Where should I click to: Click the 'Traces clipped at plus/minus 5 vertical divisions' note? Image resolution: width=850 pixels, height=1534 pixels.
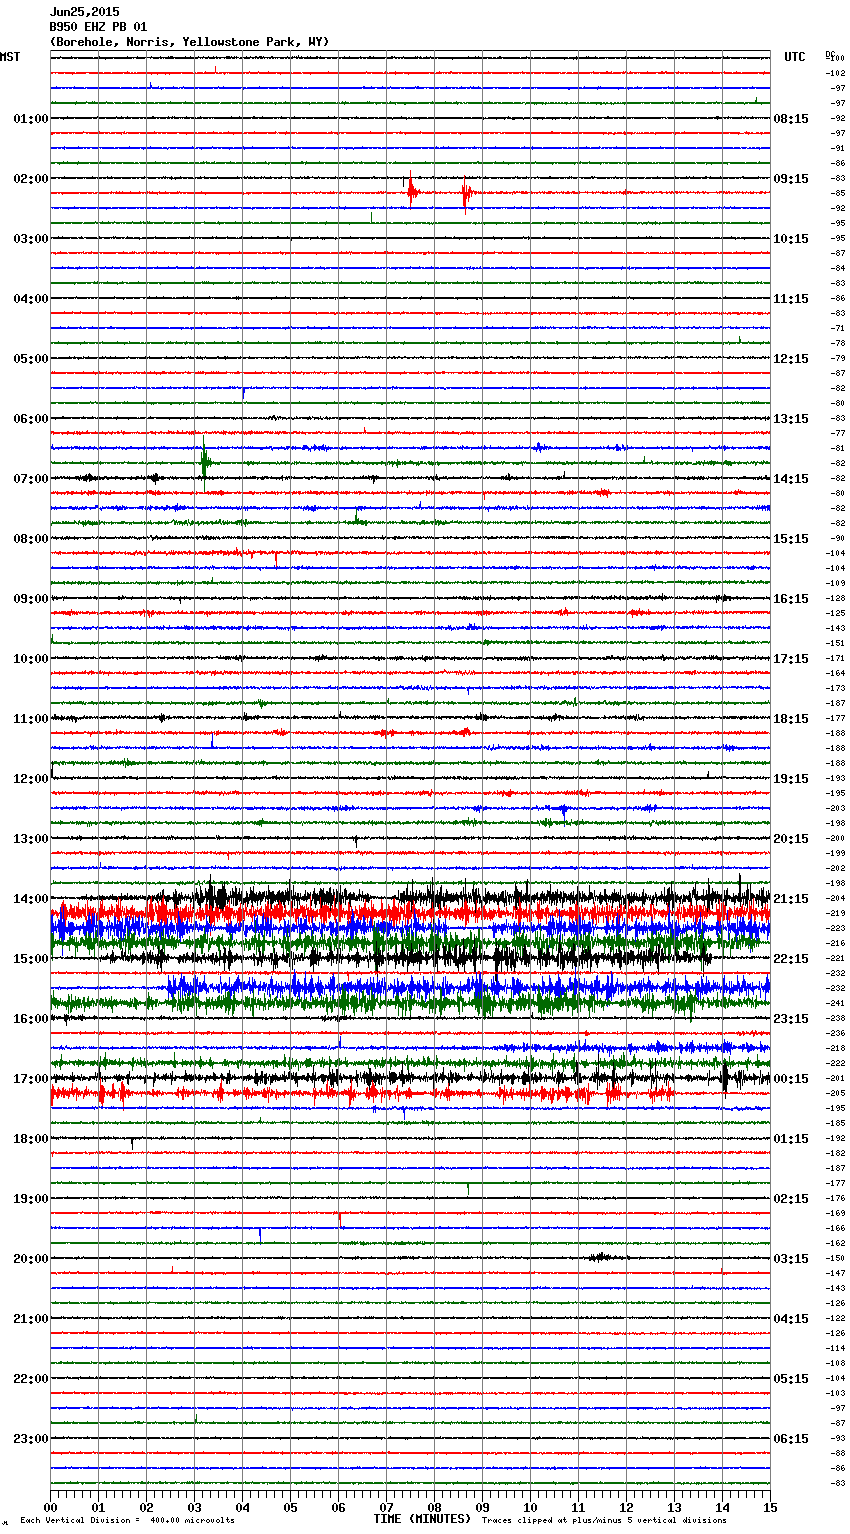604,1521
